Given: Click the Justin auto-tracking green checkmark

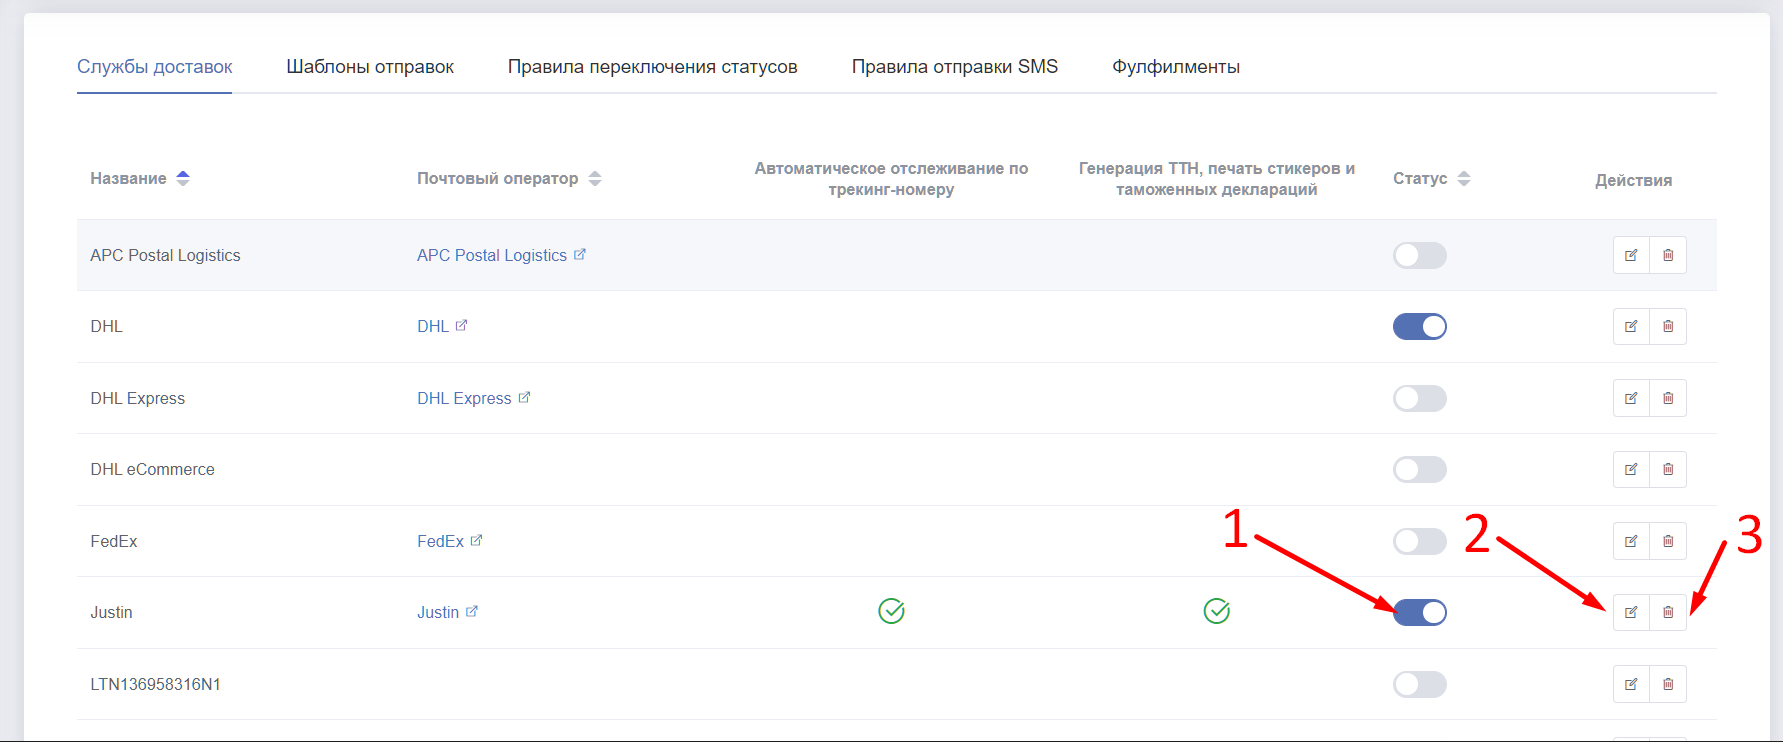Looking at the screenshot, I should coord(891,611).
